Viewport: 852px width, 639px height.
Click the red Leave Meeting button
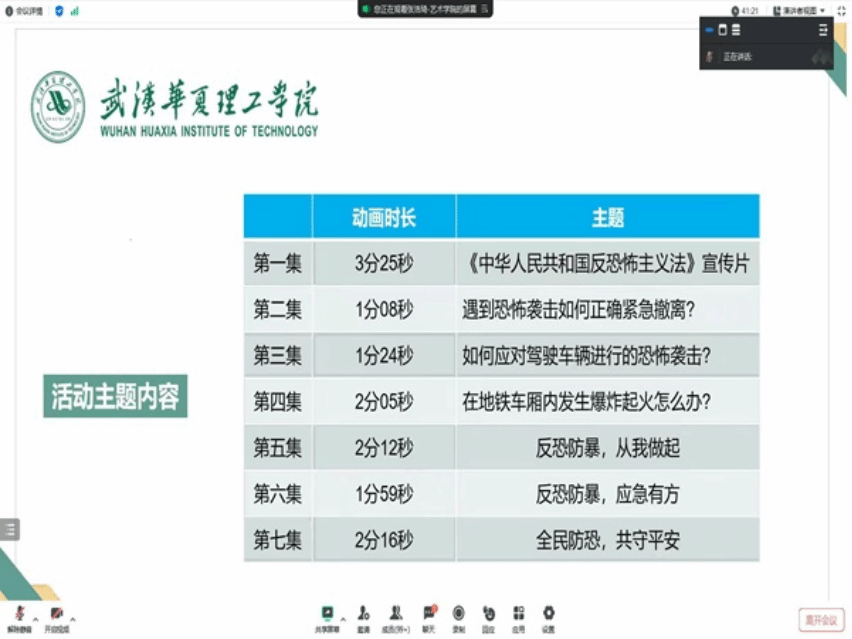(822, 620)
